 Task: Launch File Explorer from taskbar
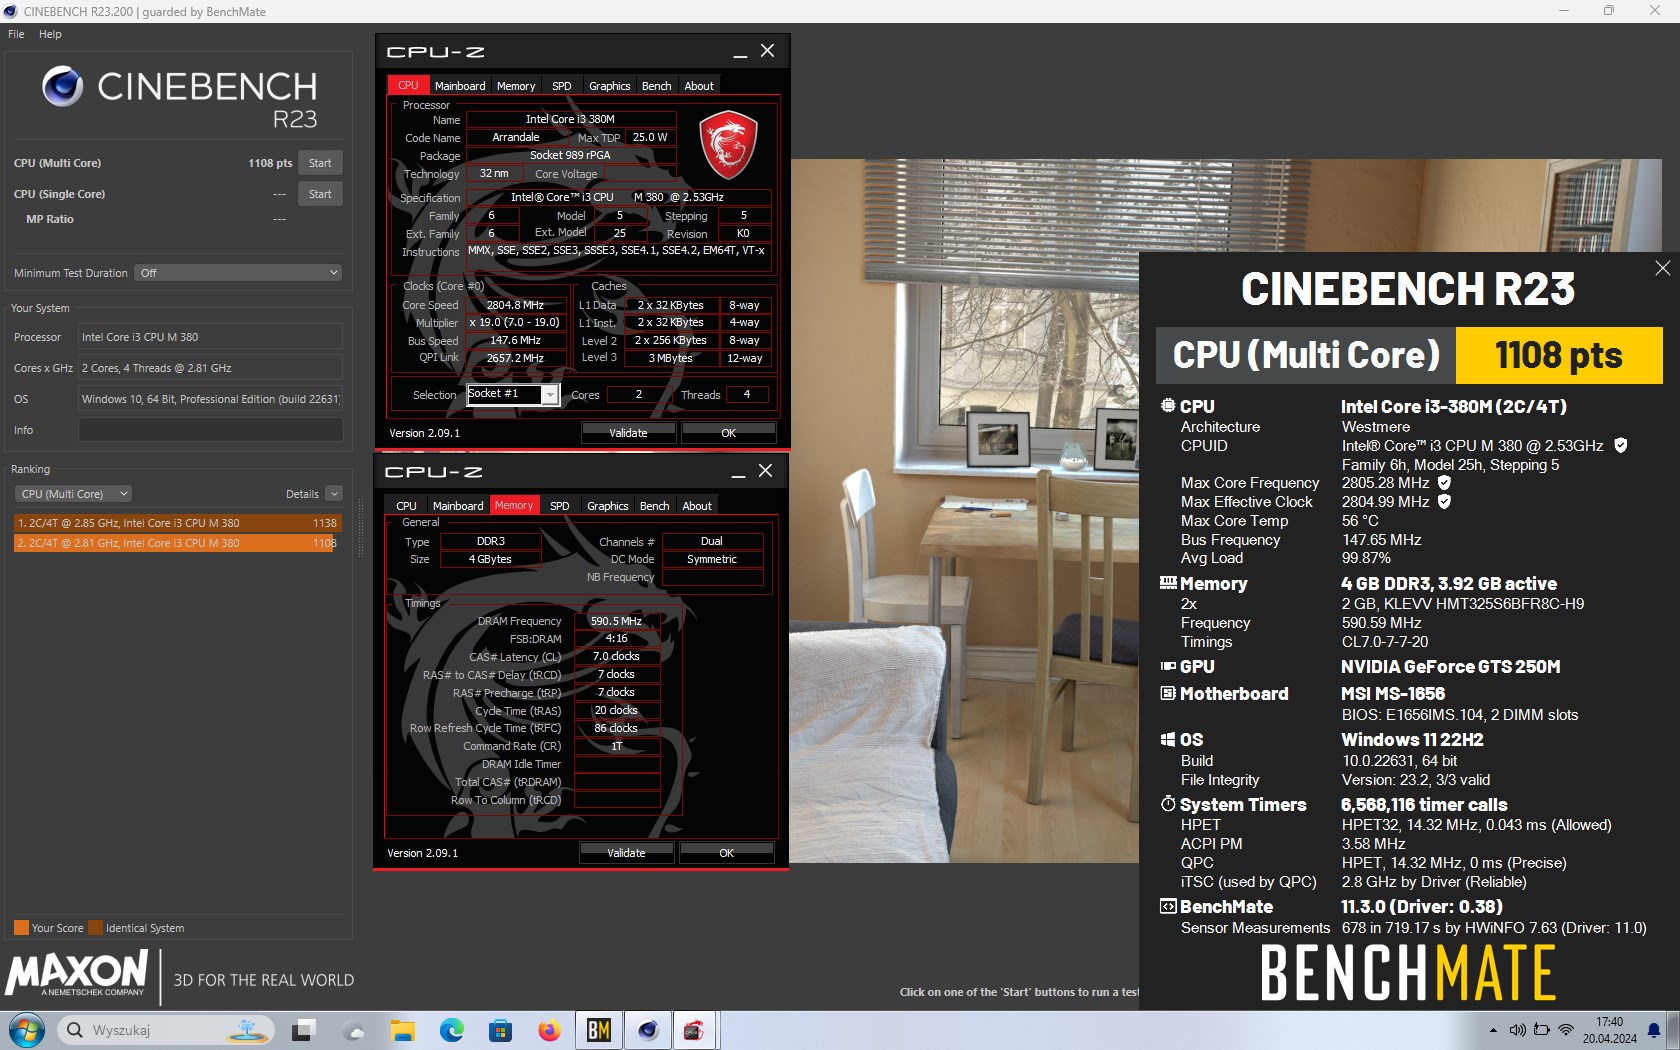point(402,1030)
